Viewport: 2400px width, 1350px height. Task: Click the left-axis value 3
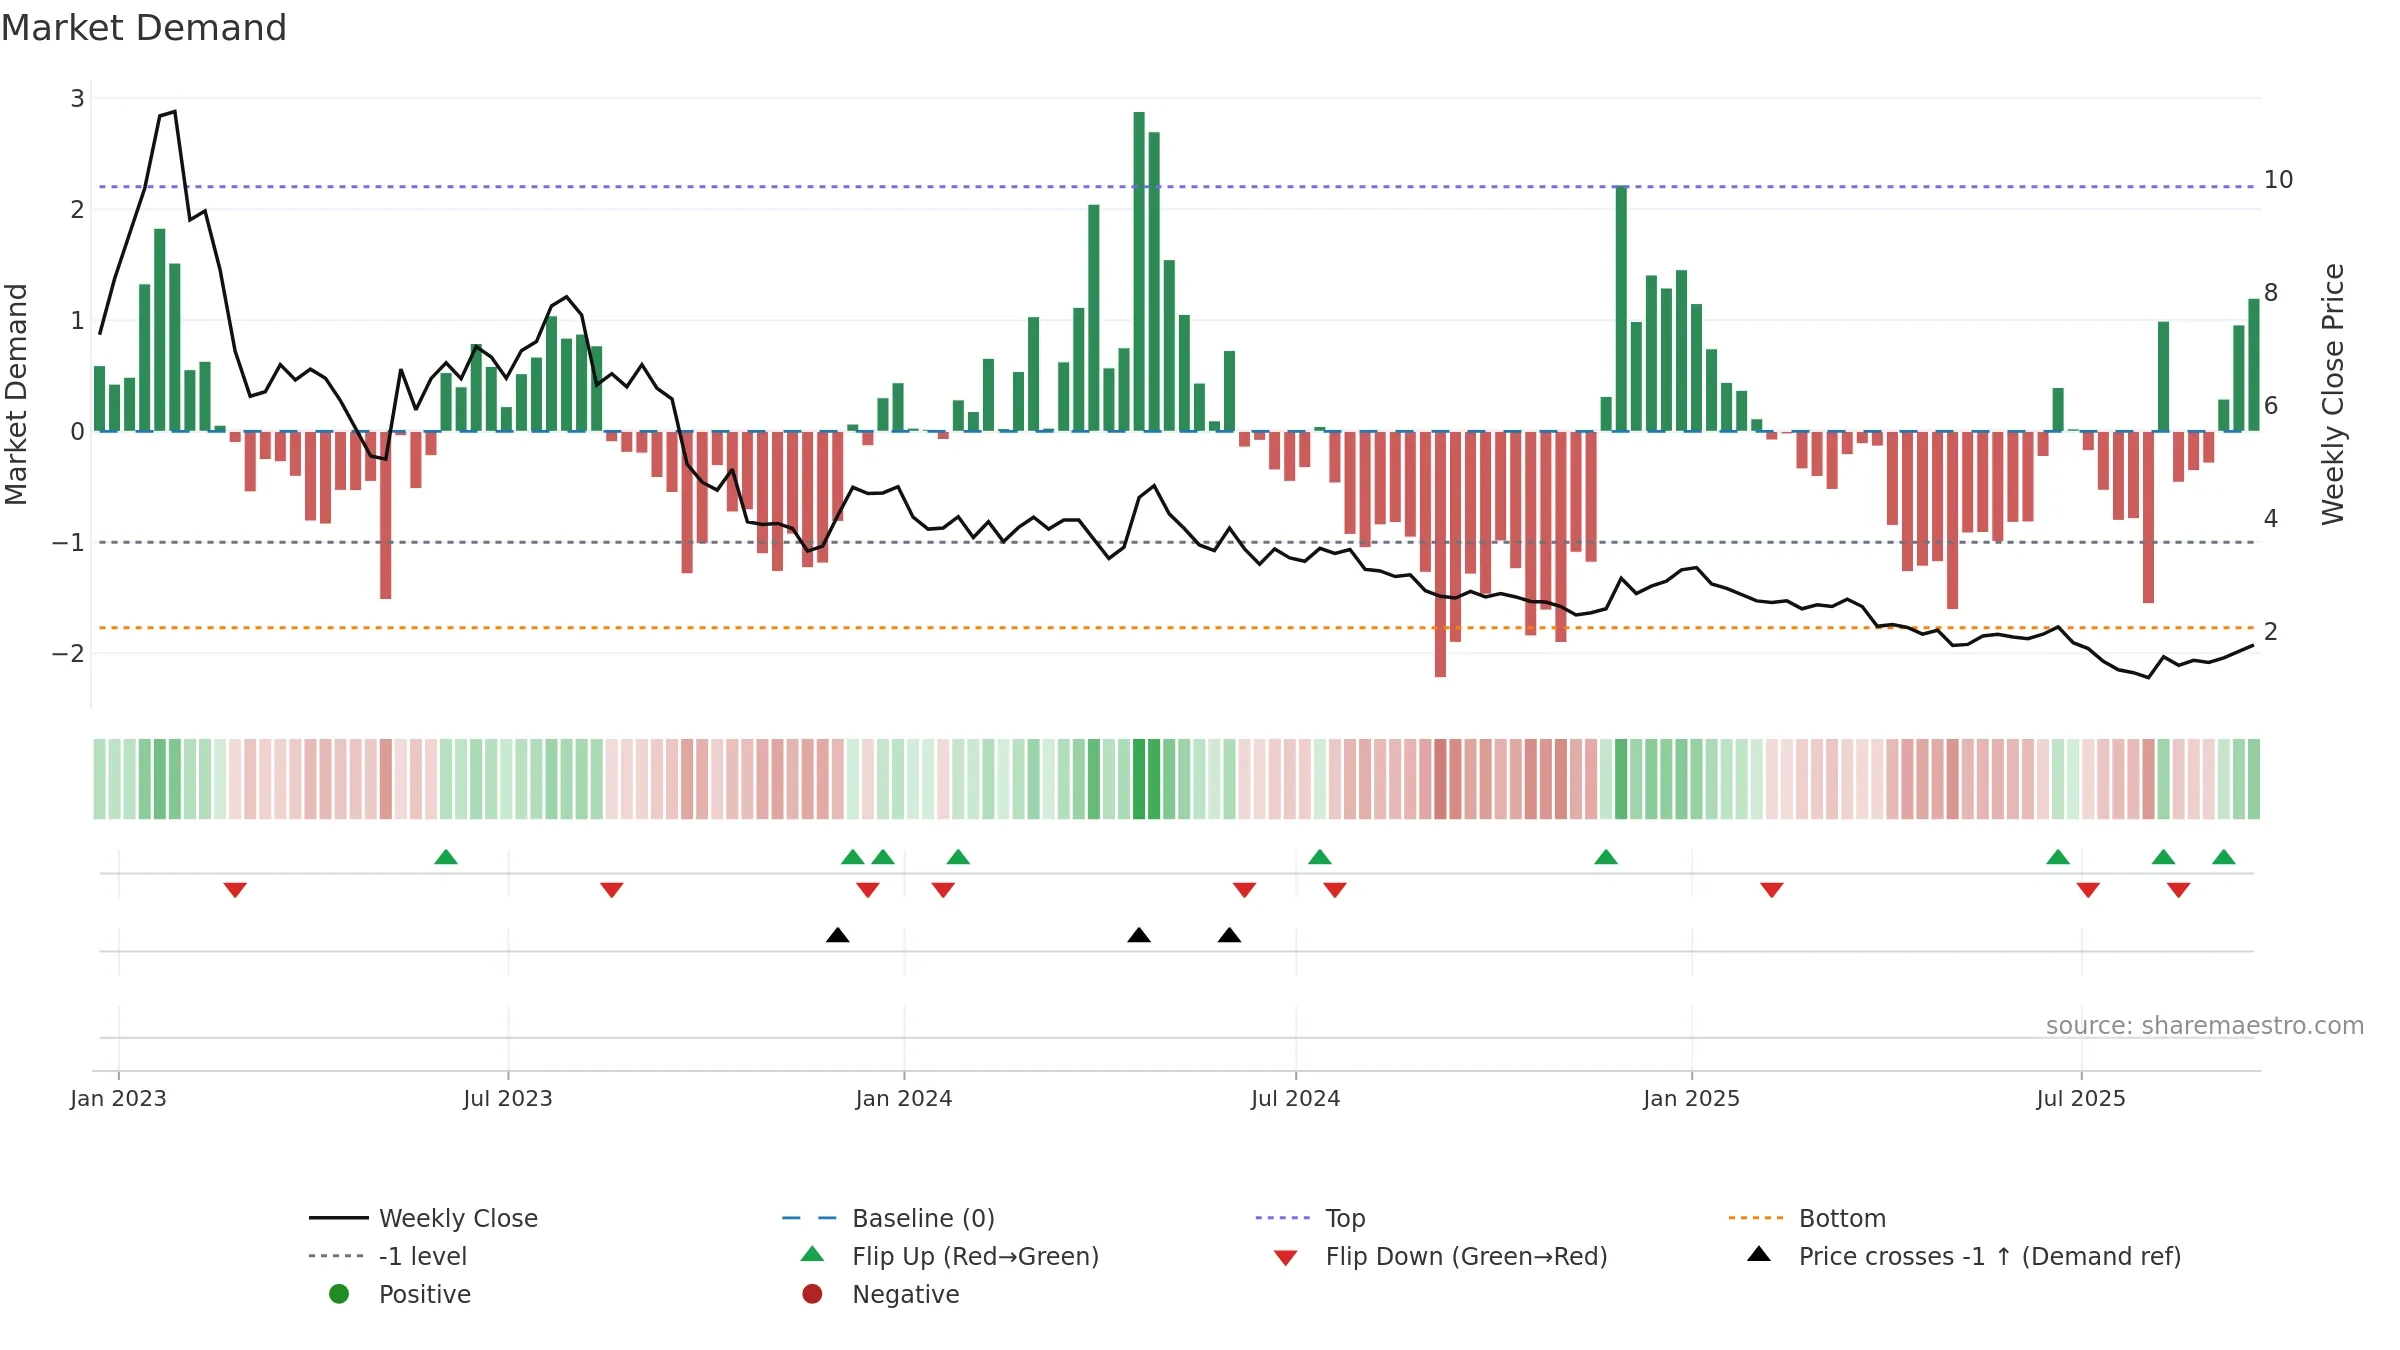(77, 99)
